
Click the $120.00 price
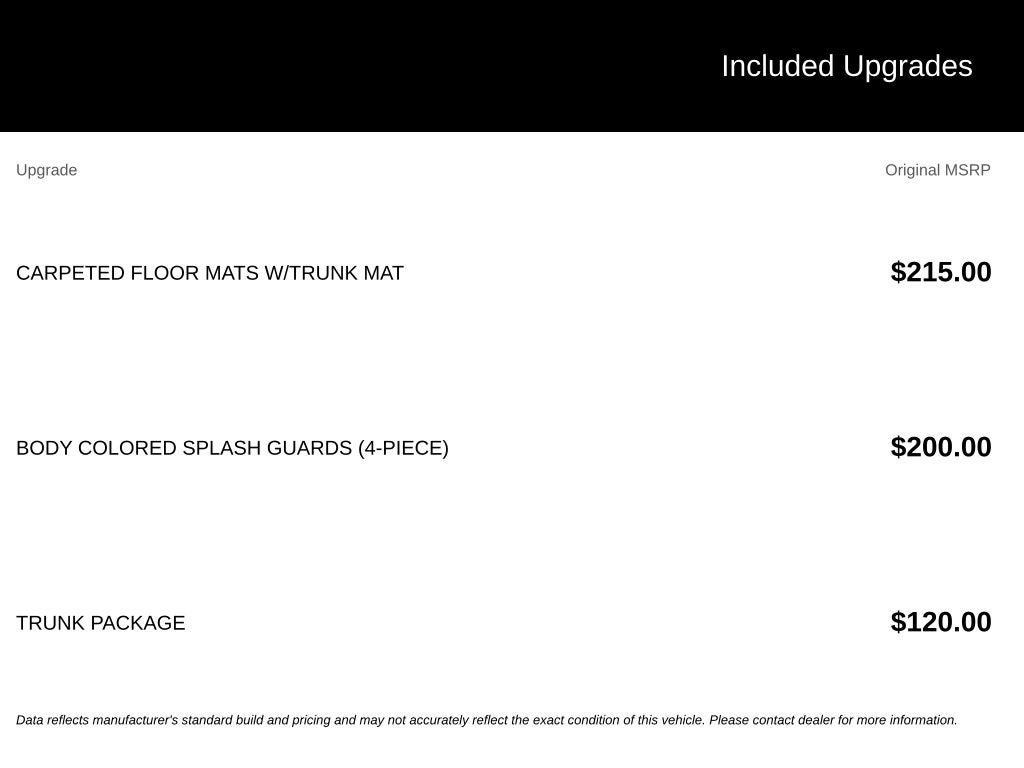[x=941, y=622]
